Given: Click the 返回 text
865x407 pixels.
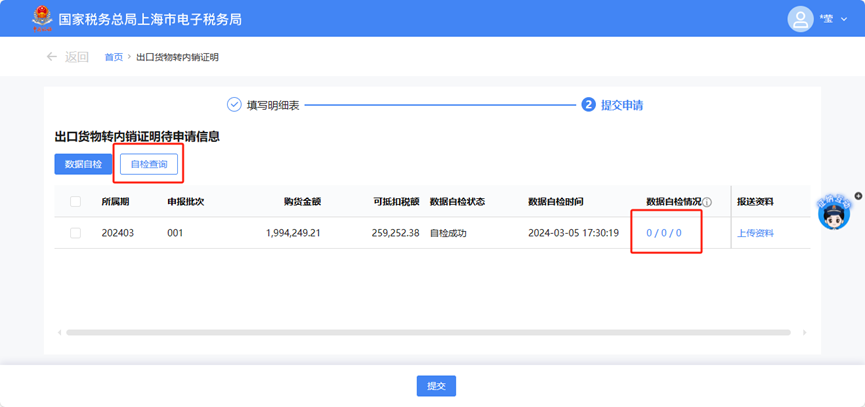Looking at the screenshot, I should (x=77, y=57).
